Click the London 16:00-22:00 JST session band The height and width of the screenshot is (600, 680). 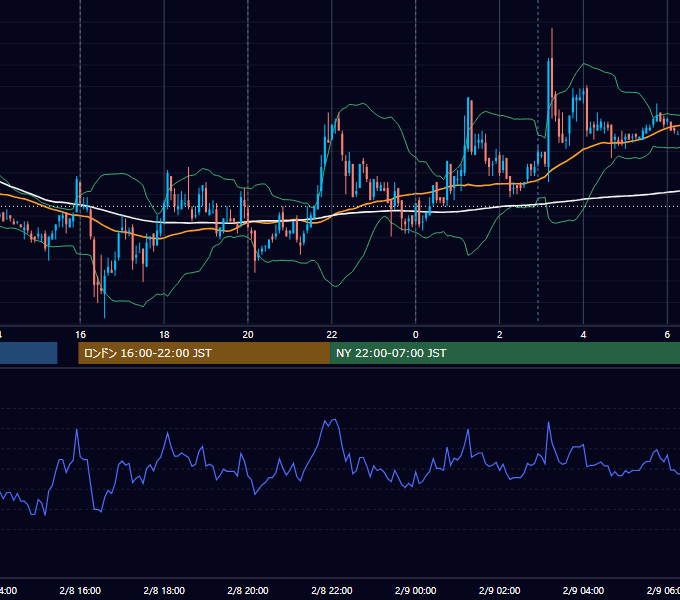pyautogui.click(x=204, y=353)
